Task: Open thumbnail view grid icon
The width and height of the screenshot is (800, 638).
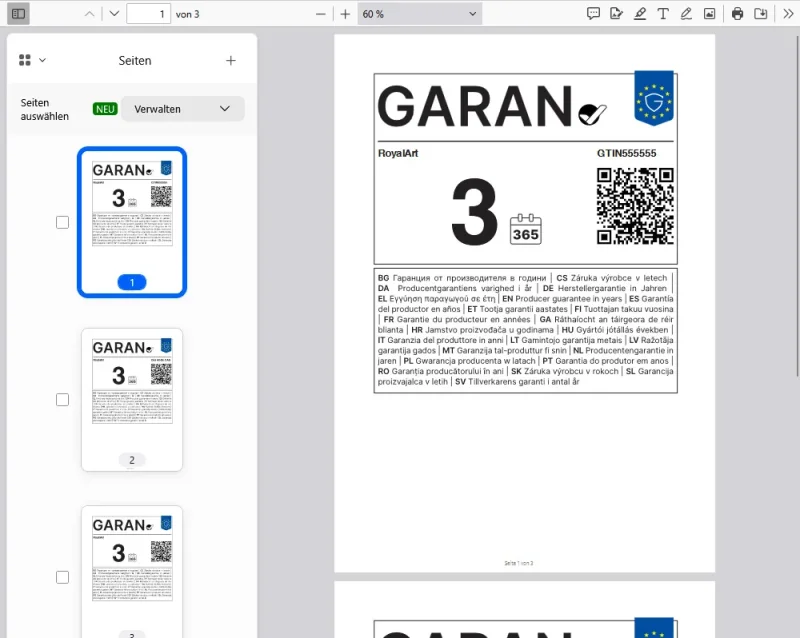Action: (24, 60)
